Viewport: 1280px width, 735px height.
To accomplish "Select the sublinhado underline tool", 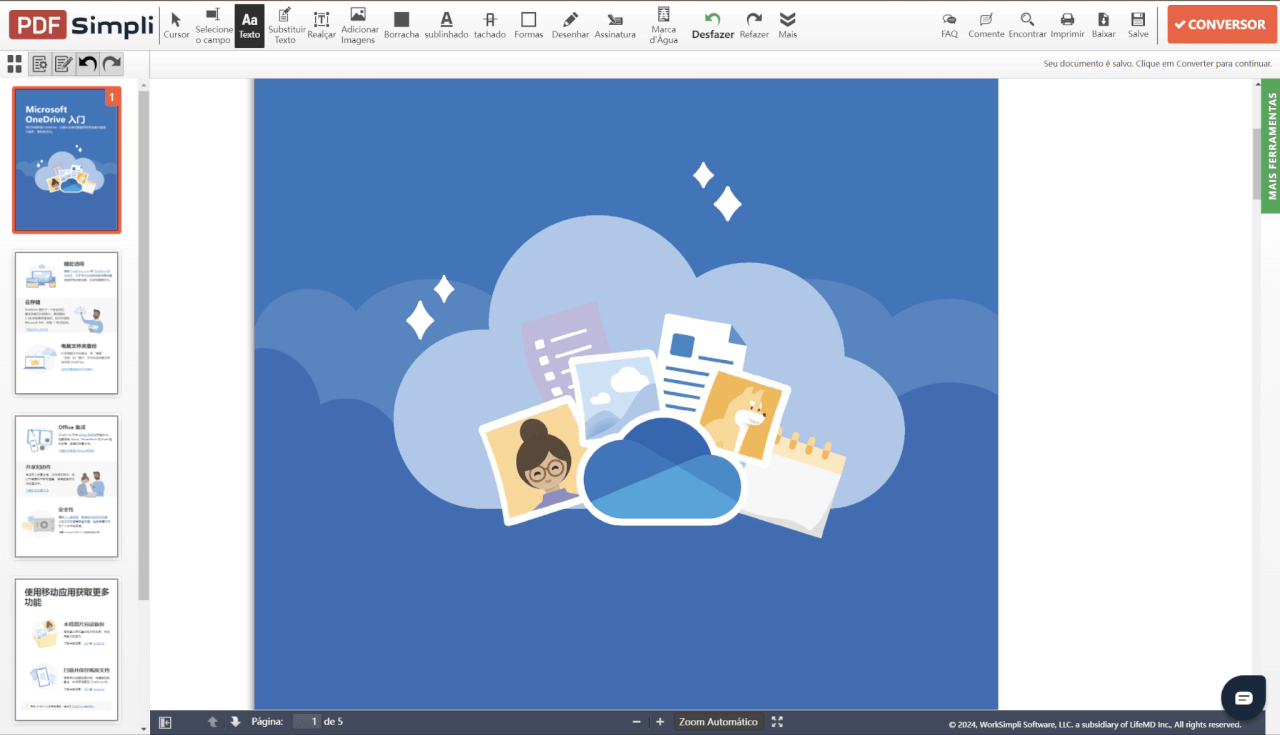I will coord(446,25).
